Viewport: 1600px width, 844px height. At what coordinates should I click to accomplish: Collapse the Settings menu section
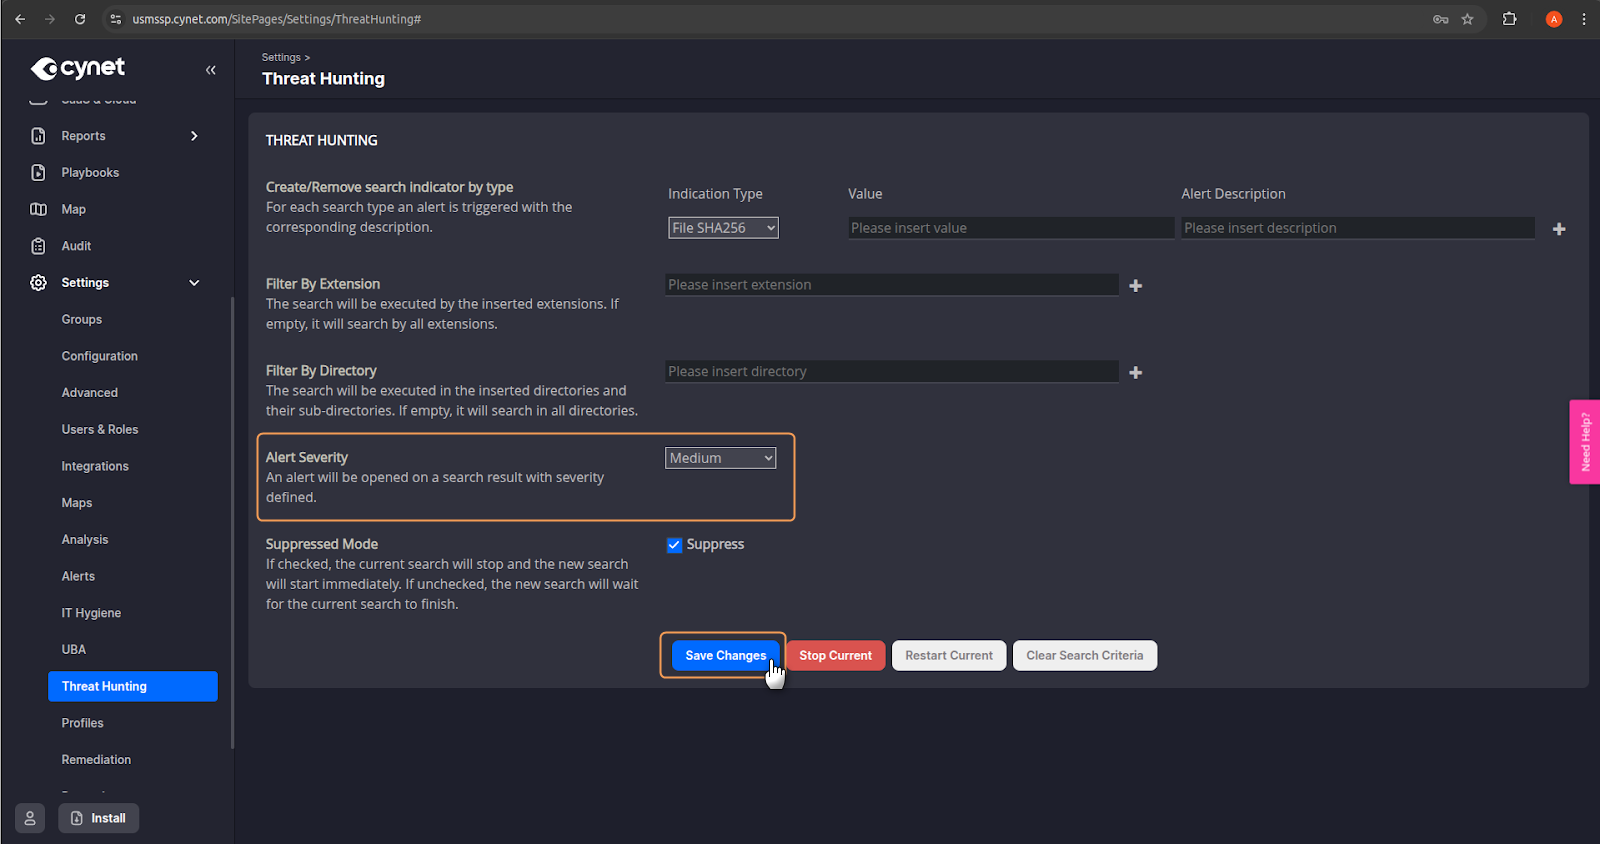point(194,283)
